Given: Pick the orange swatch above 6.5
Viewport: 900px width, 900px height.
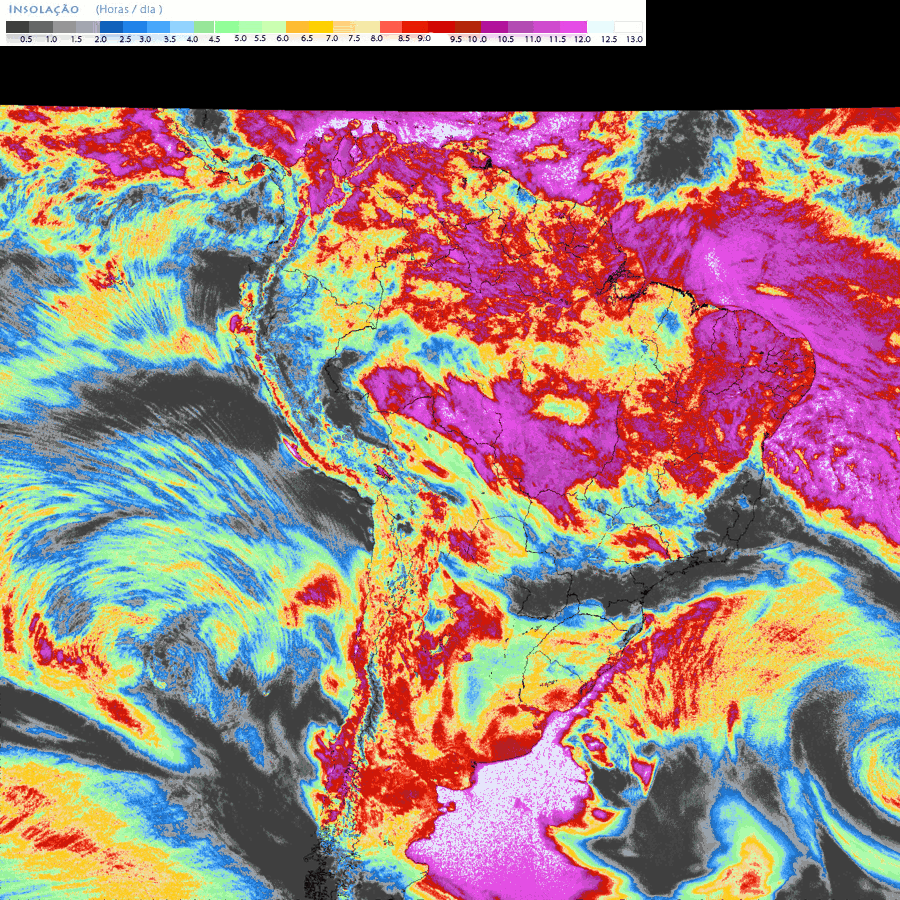Looking at the screenshot, I should tap(298, 27).
